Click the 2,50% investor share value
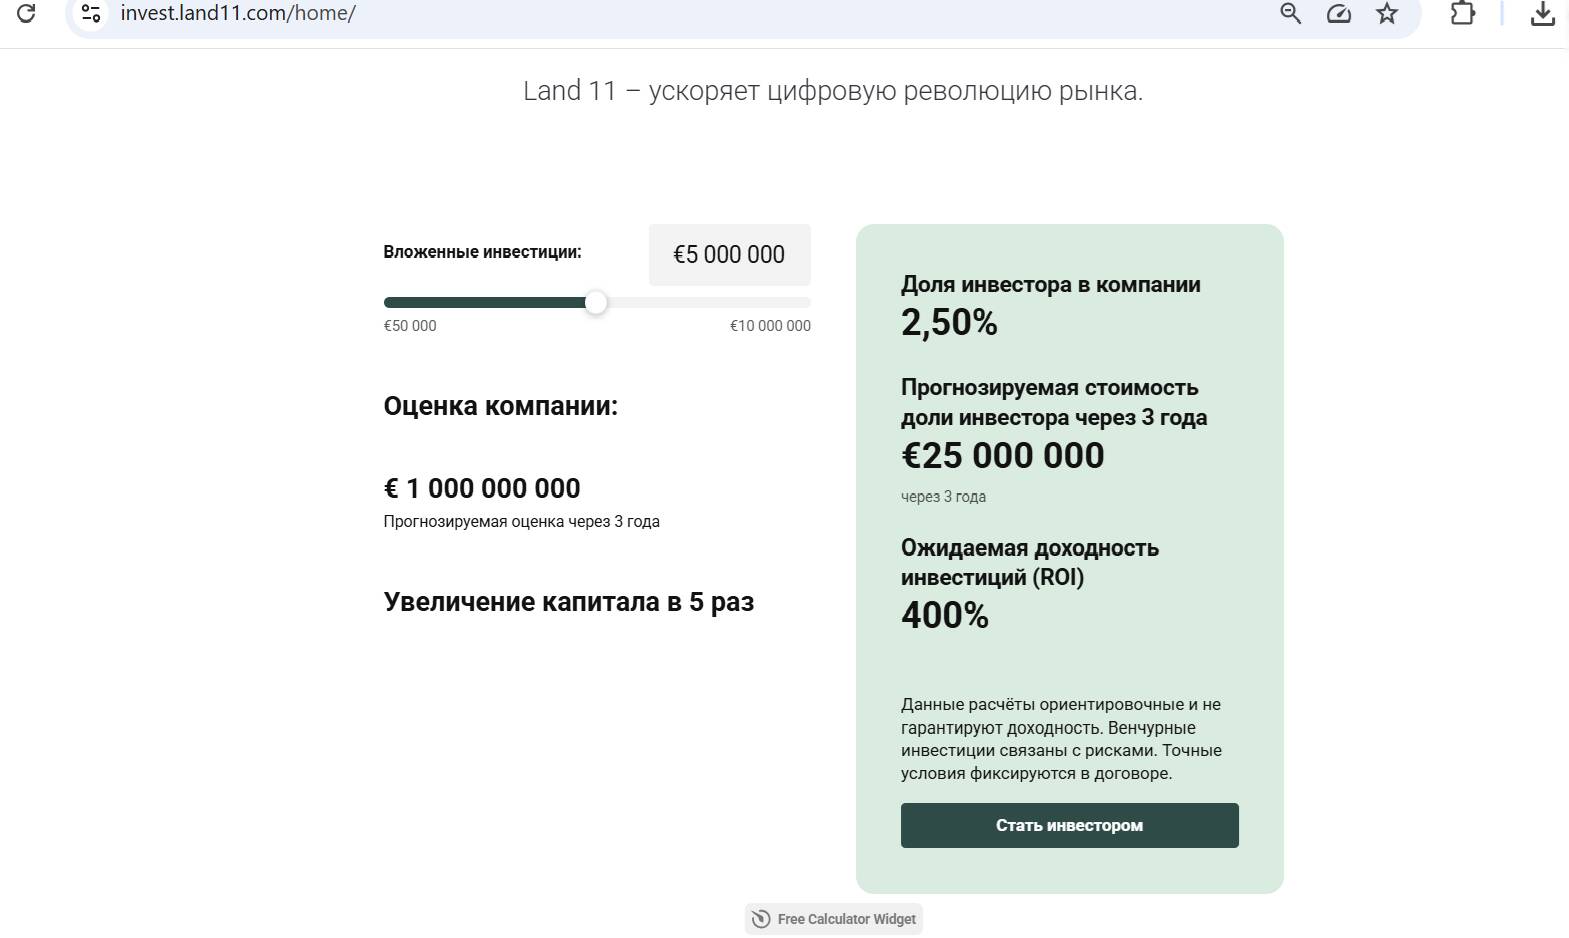The height and width of the screenshot is (938, 1569). pos(949,323)
